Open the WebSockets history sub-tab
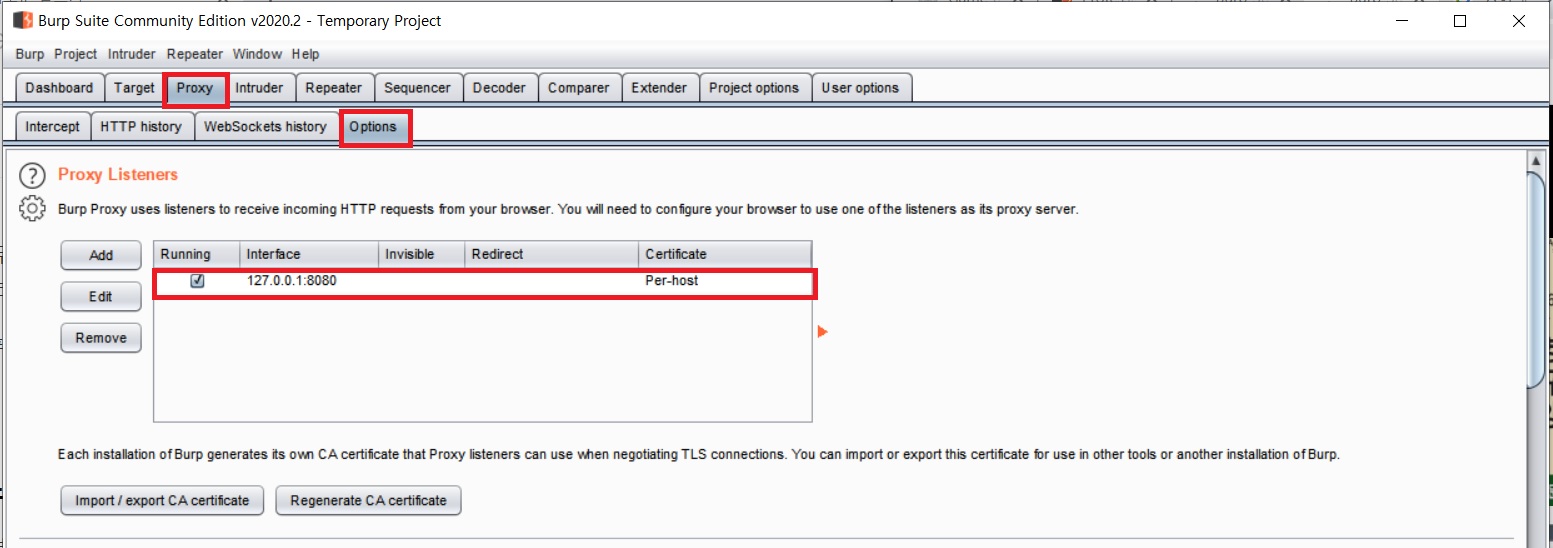This screenshot has height=548, width=1553. 265,127
